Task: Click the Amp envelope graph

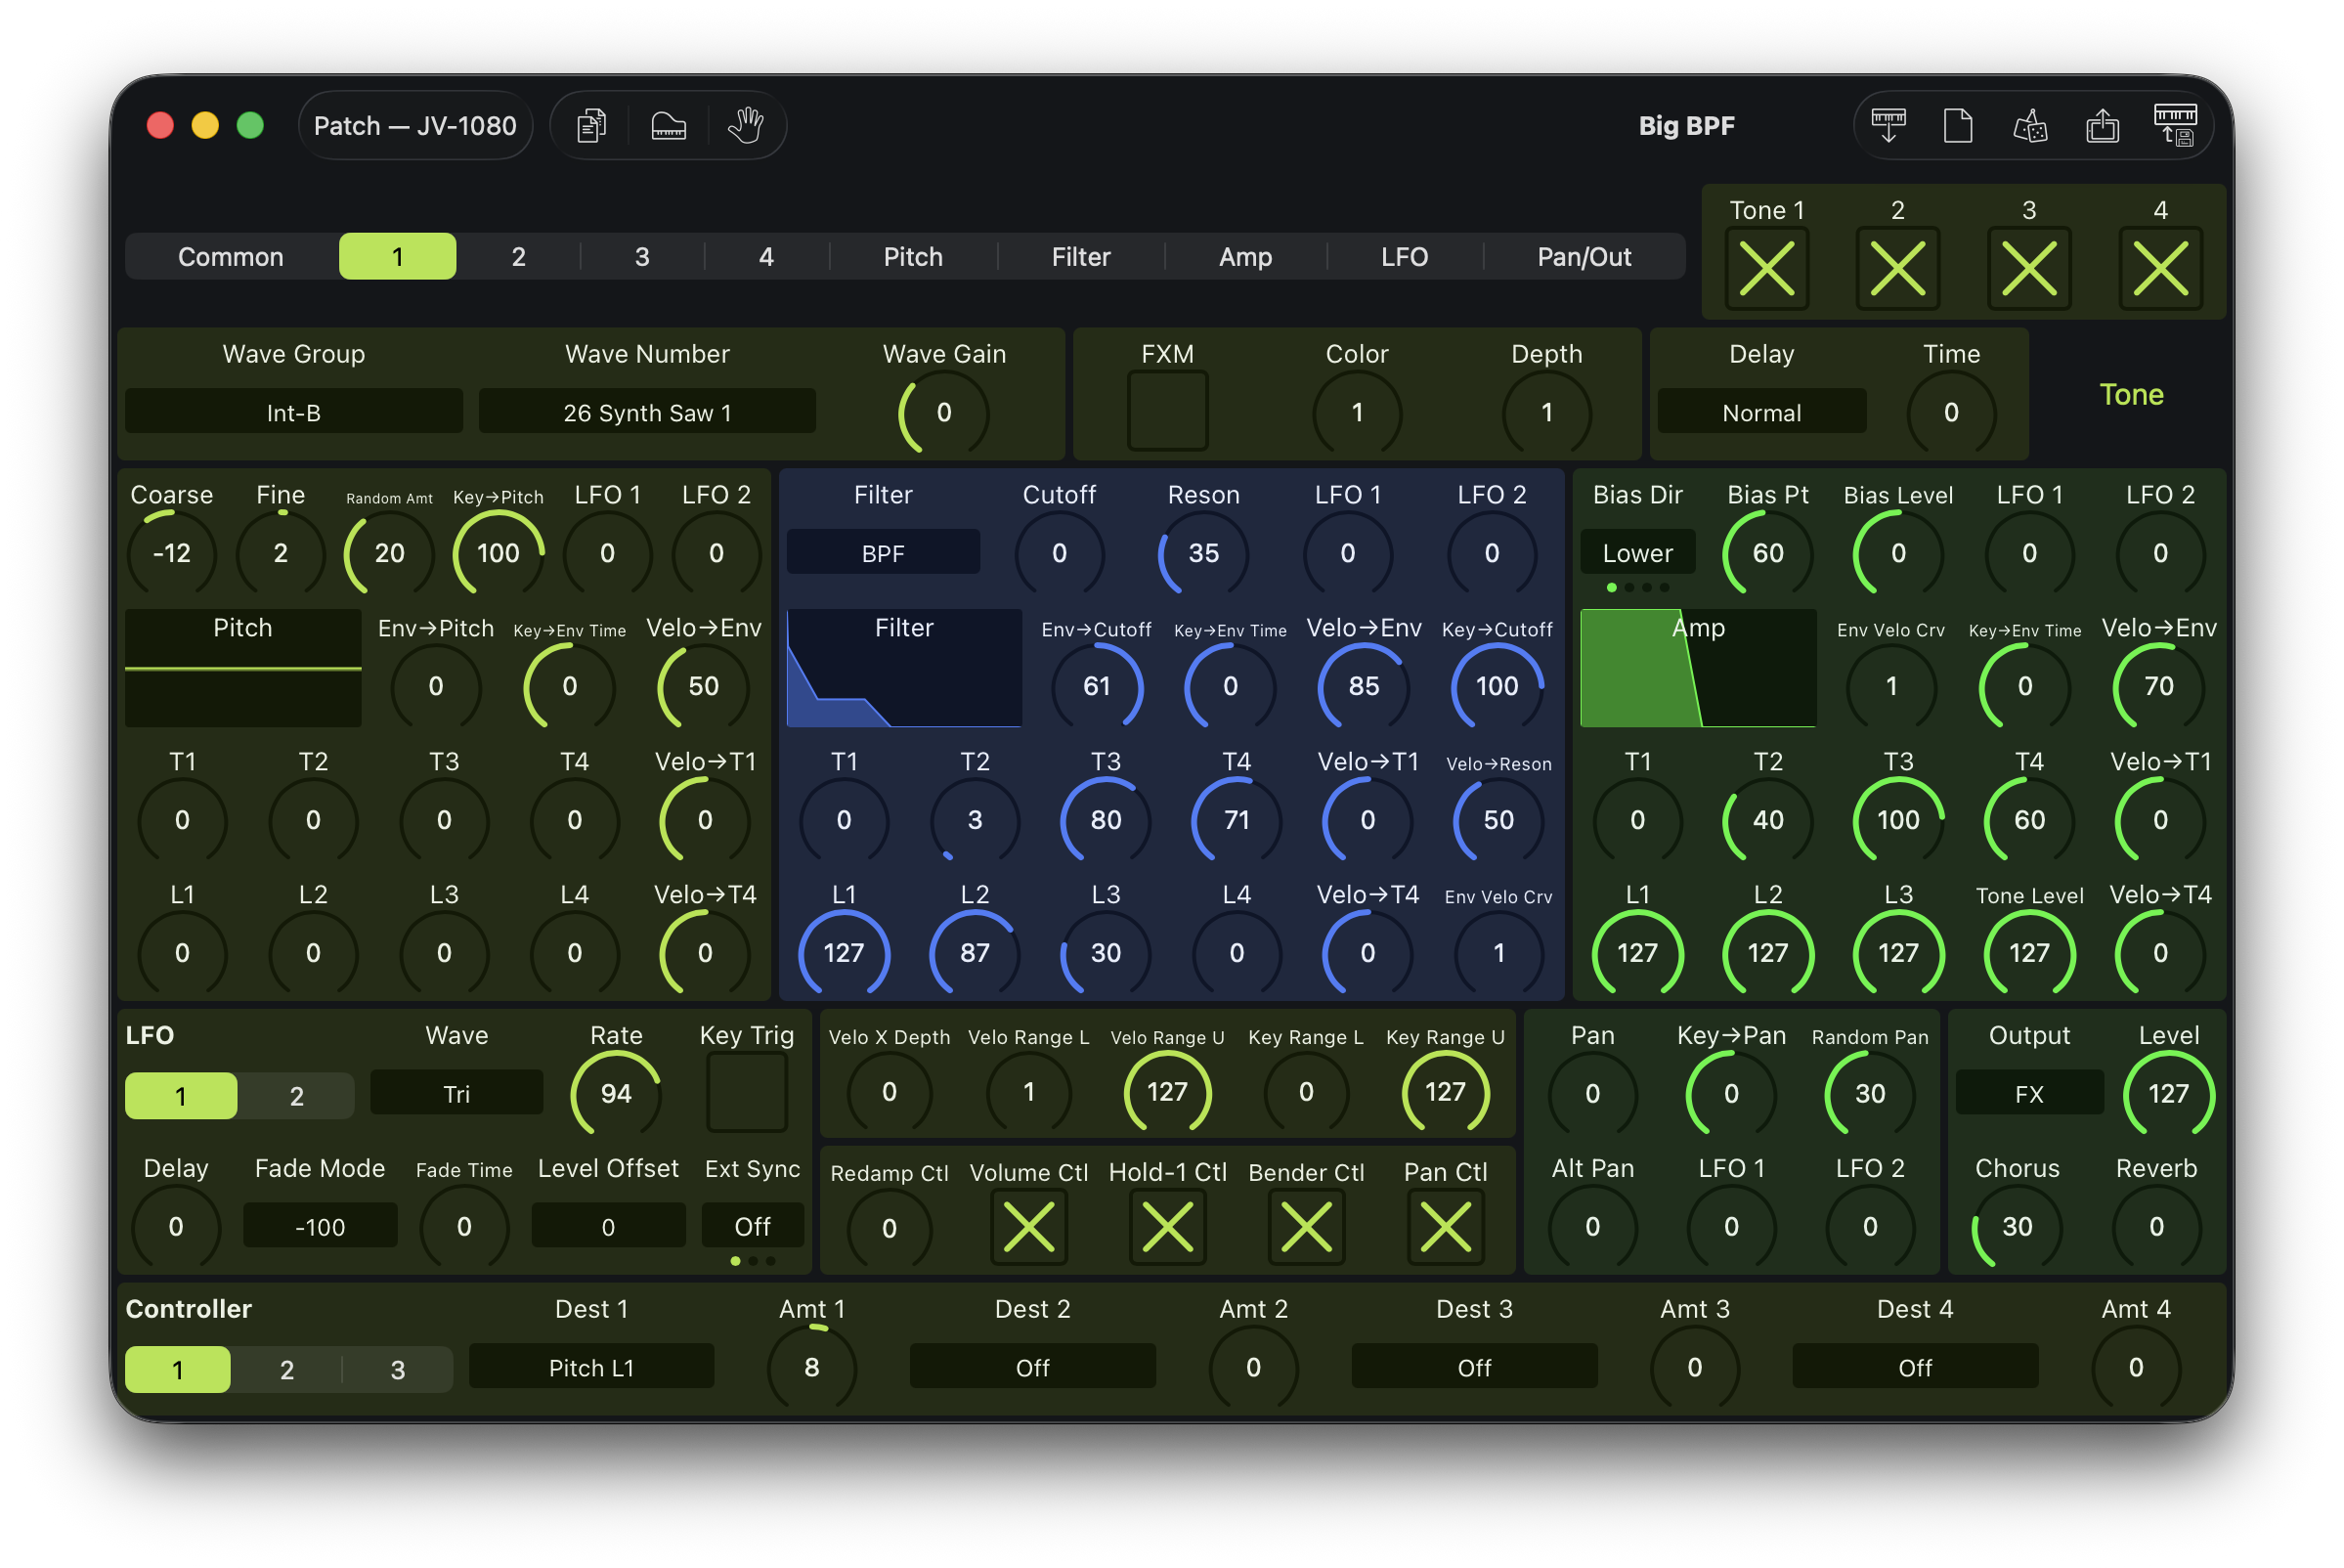Action: click(1698, 667)
